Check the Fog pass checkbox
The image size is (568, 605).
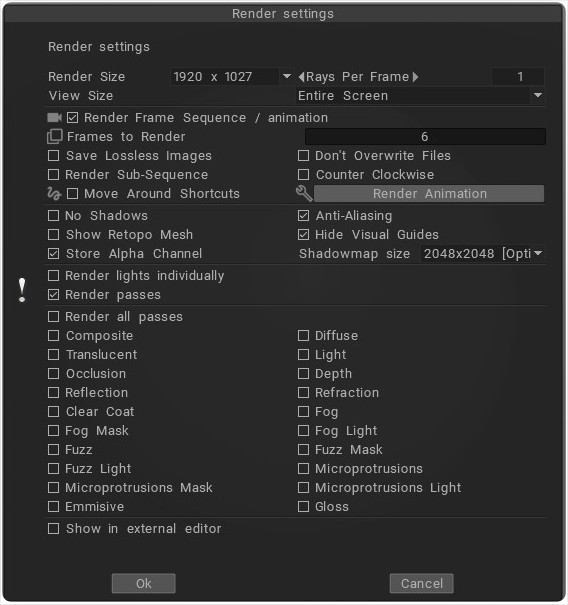coord(304,411)
